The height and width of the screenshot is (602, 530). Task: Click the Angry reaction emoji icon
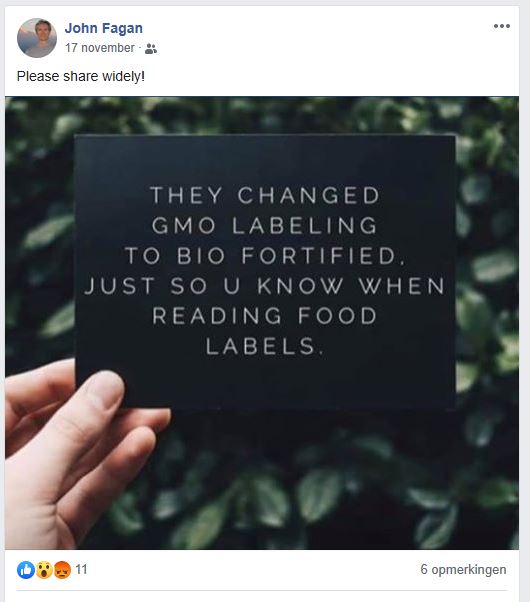click(x=62, y=570)
